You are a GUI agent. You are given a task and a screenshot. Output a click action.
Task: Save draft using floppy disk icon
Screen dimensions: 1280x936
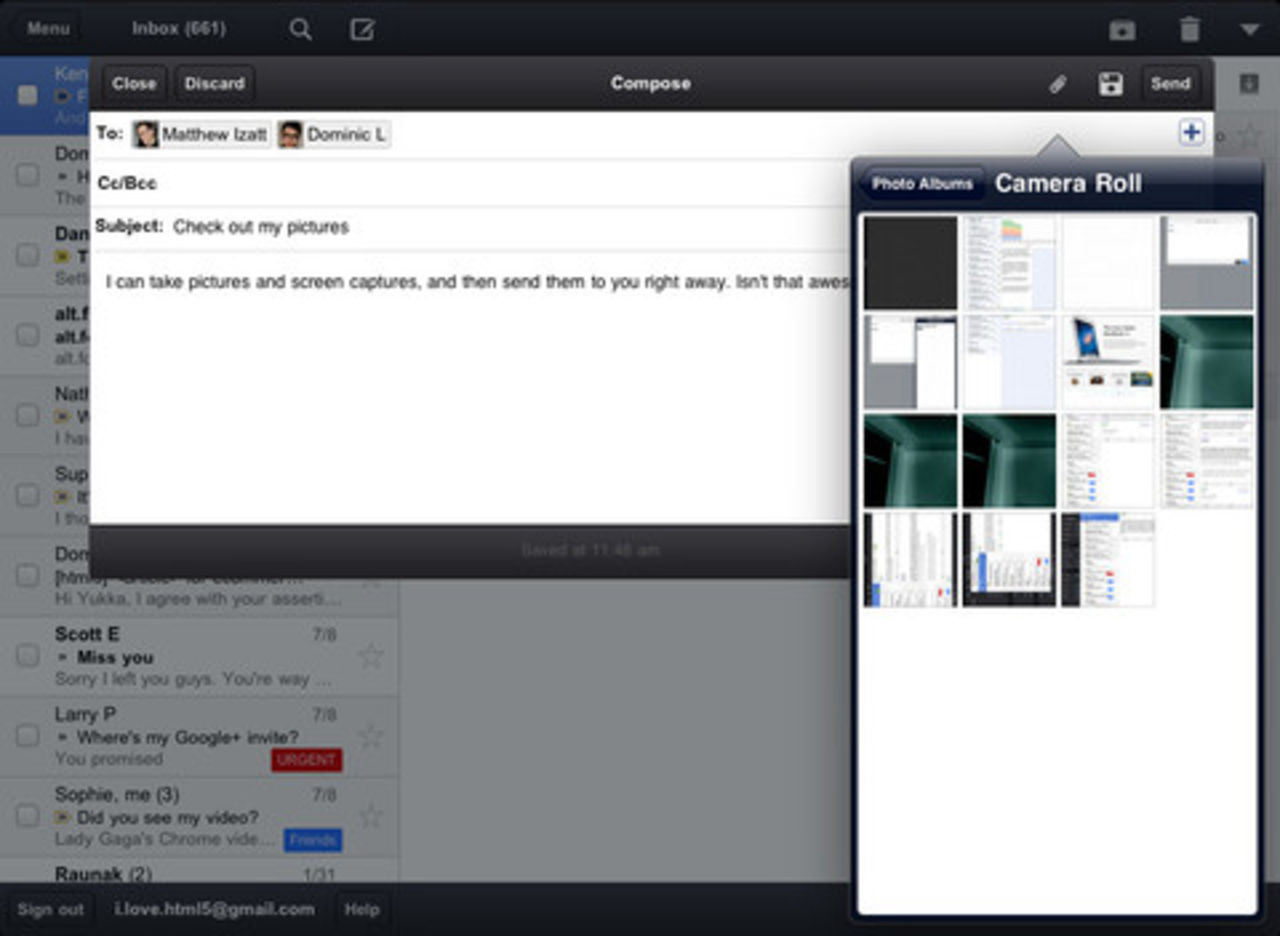pos(1110,84)
